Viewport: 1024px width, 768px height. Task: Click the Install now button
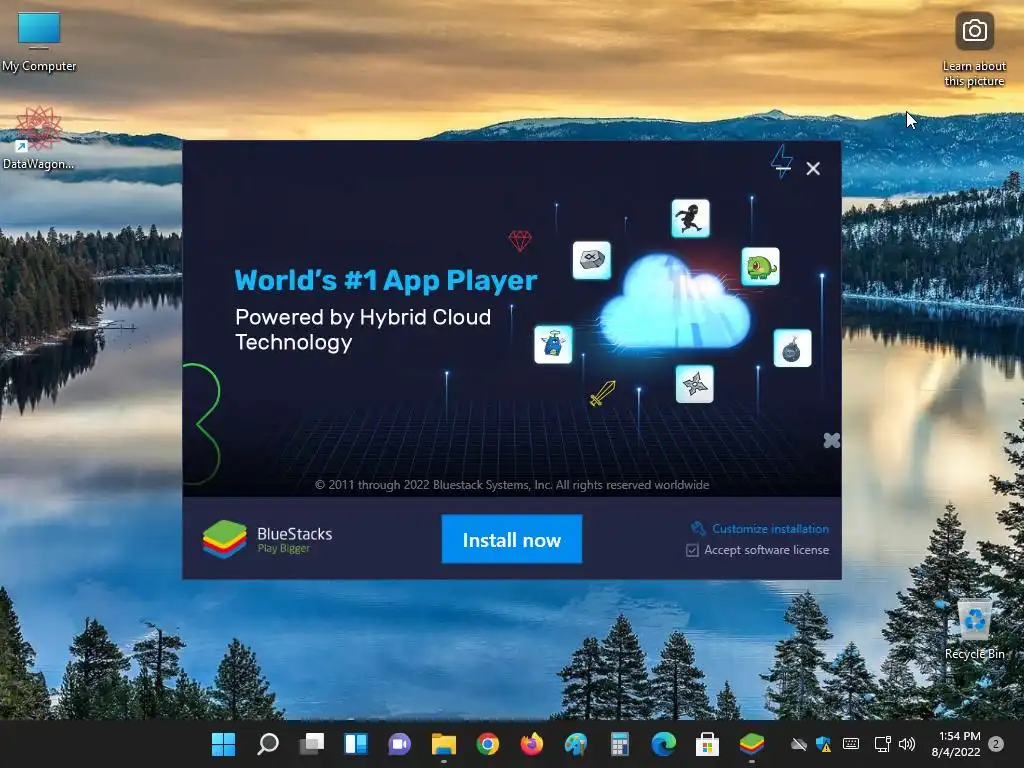pyautogui.click(x=511, y=539)
